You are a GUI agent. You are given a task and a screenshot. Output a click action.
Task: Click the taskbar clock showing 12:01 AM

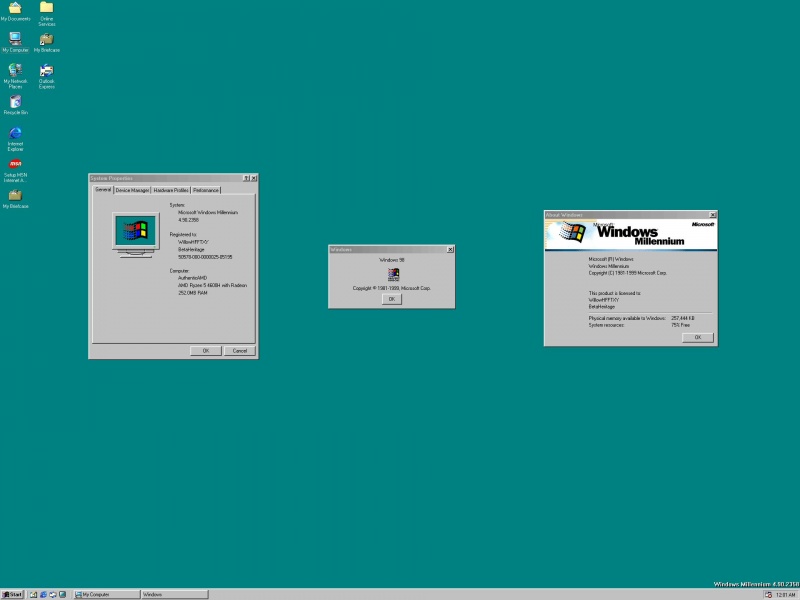coord(785,595)
